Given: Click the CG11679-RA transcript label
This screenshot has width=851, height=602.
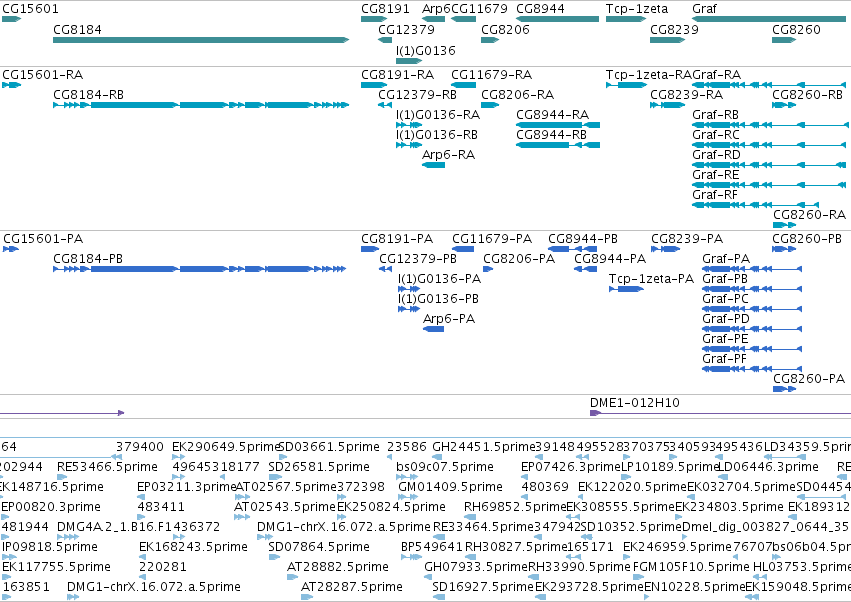Looking at the screenshot, I should pos(492,74).
